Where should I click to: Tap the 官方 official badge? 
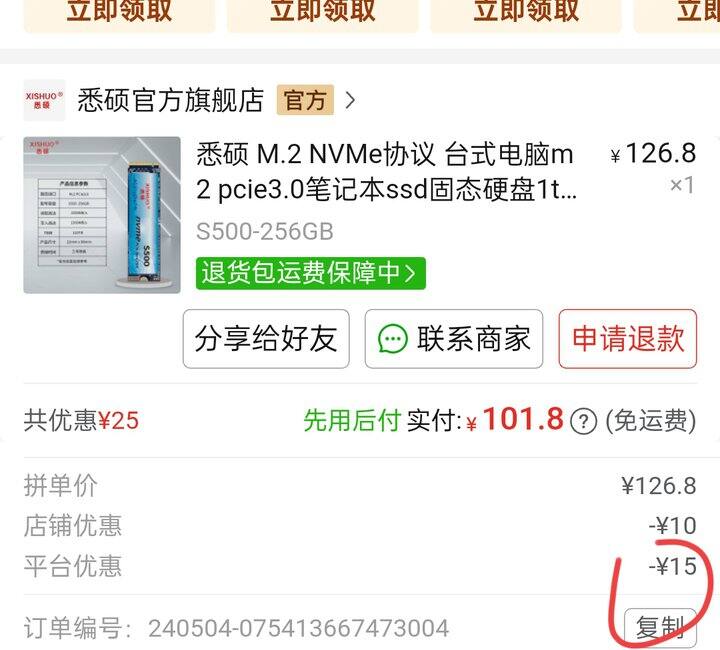click(x=305, y=100)
